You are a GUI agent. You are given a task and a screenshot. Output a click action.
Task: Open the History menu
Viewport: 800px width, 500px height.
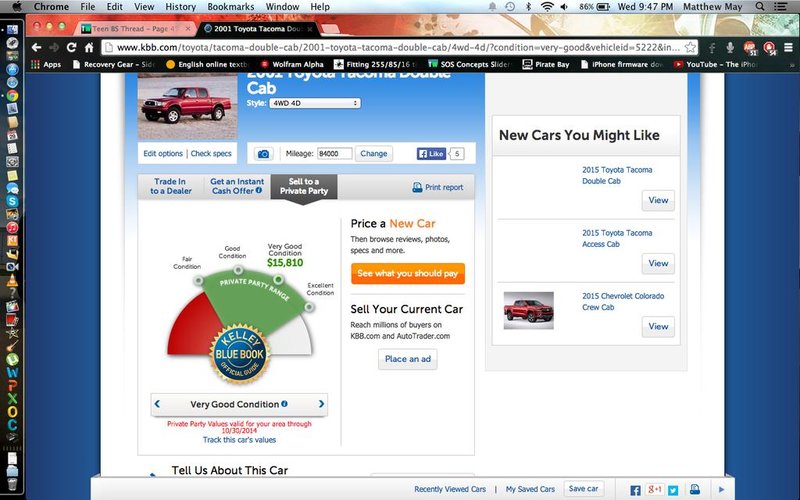[181, 7]
